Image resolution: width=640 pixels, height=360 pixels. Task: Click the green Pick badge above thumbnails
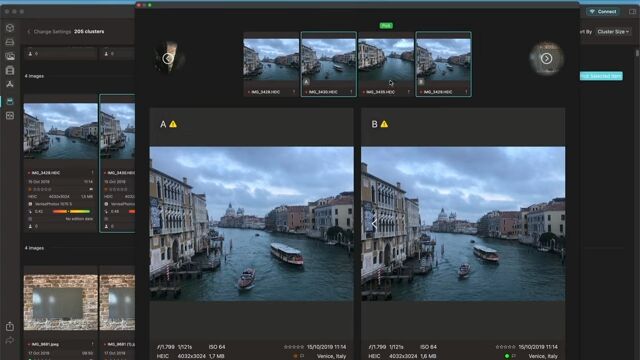(x=386, y=26)
